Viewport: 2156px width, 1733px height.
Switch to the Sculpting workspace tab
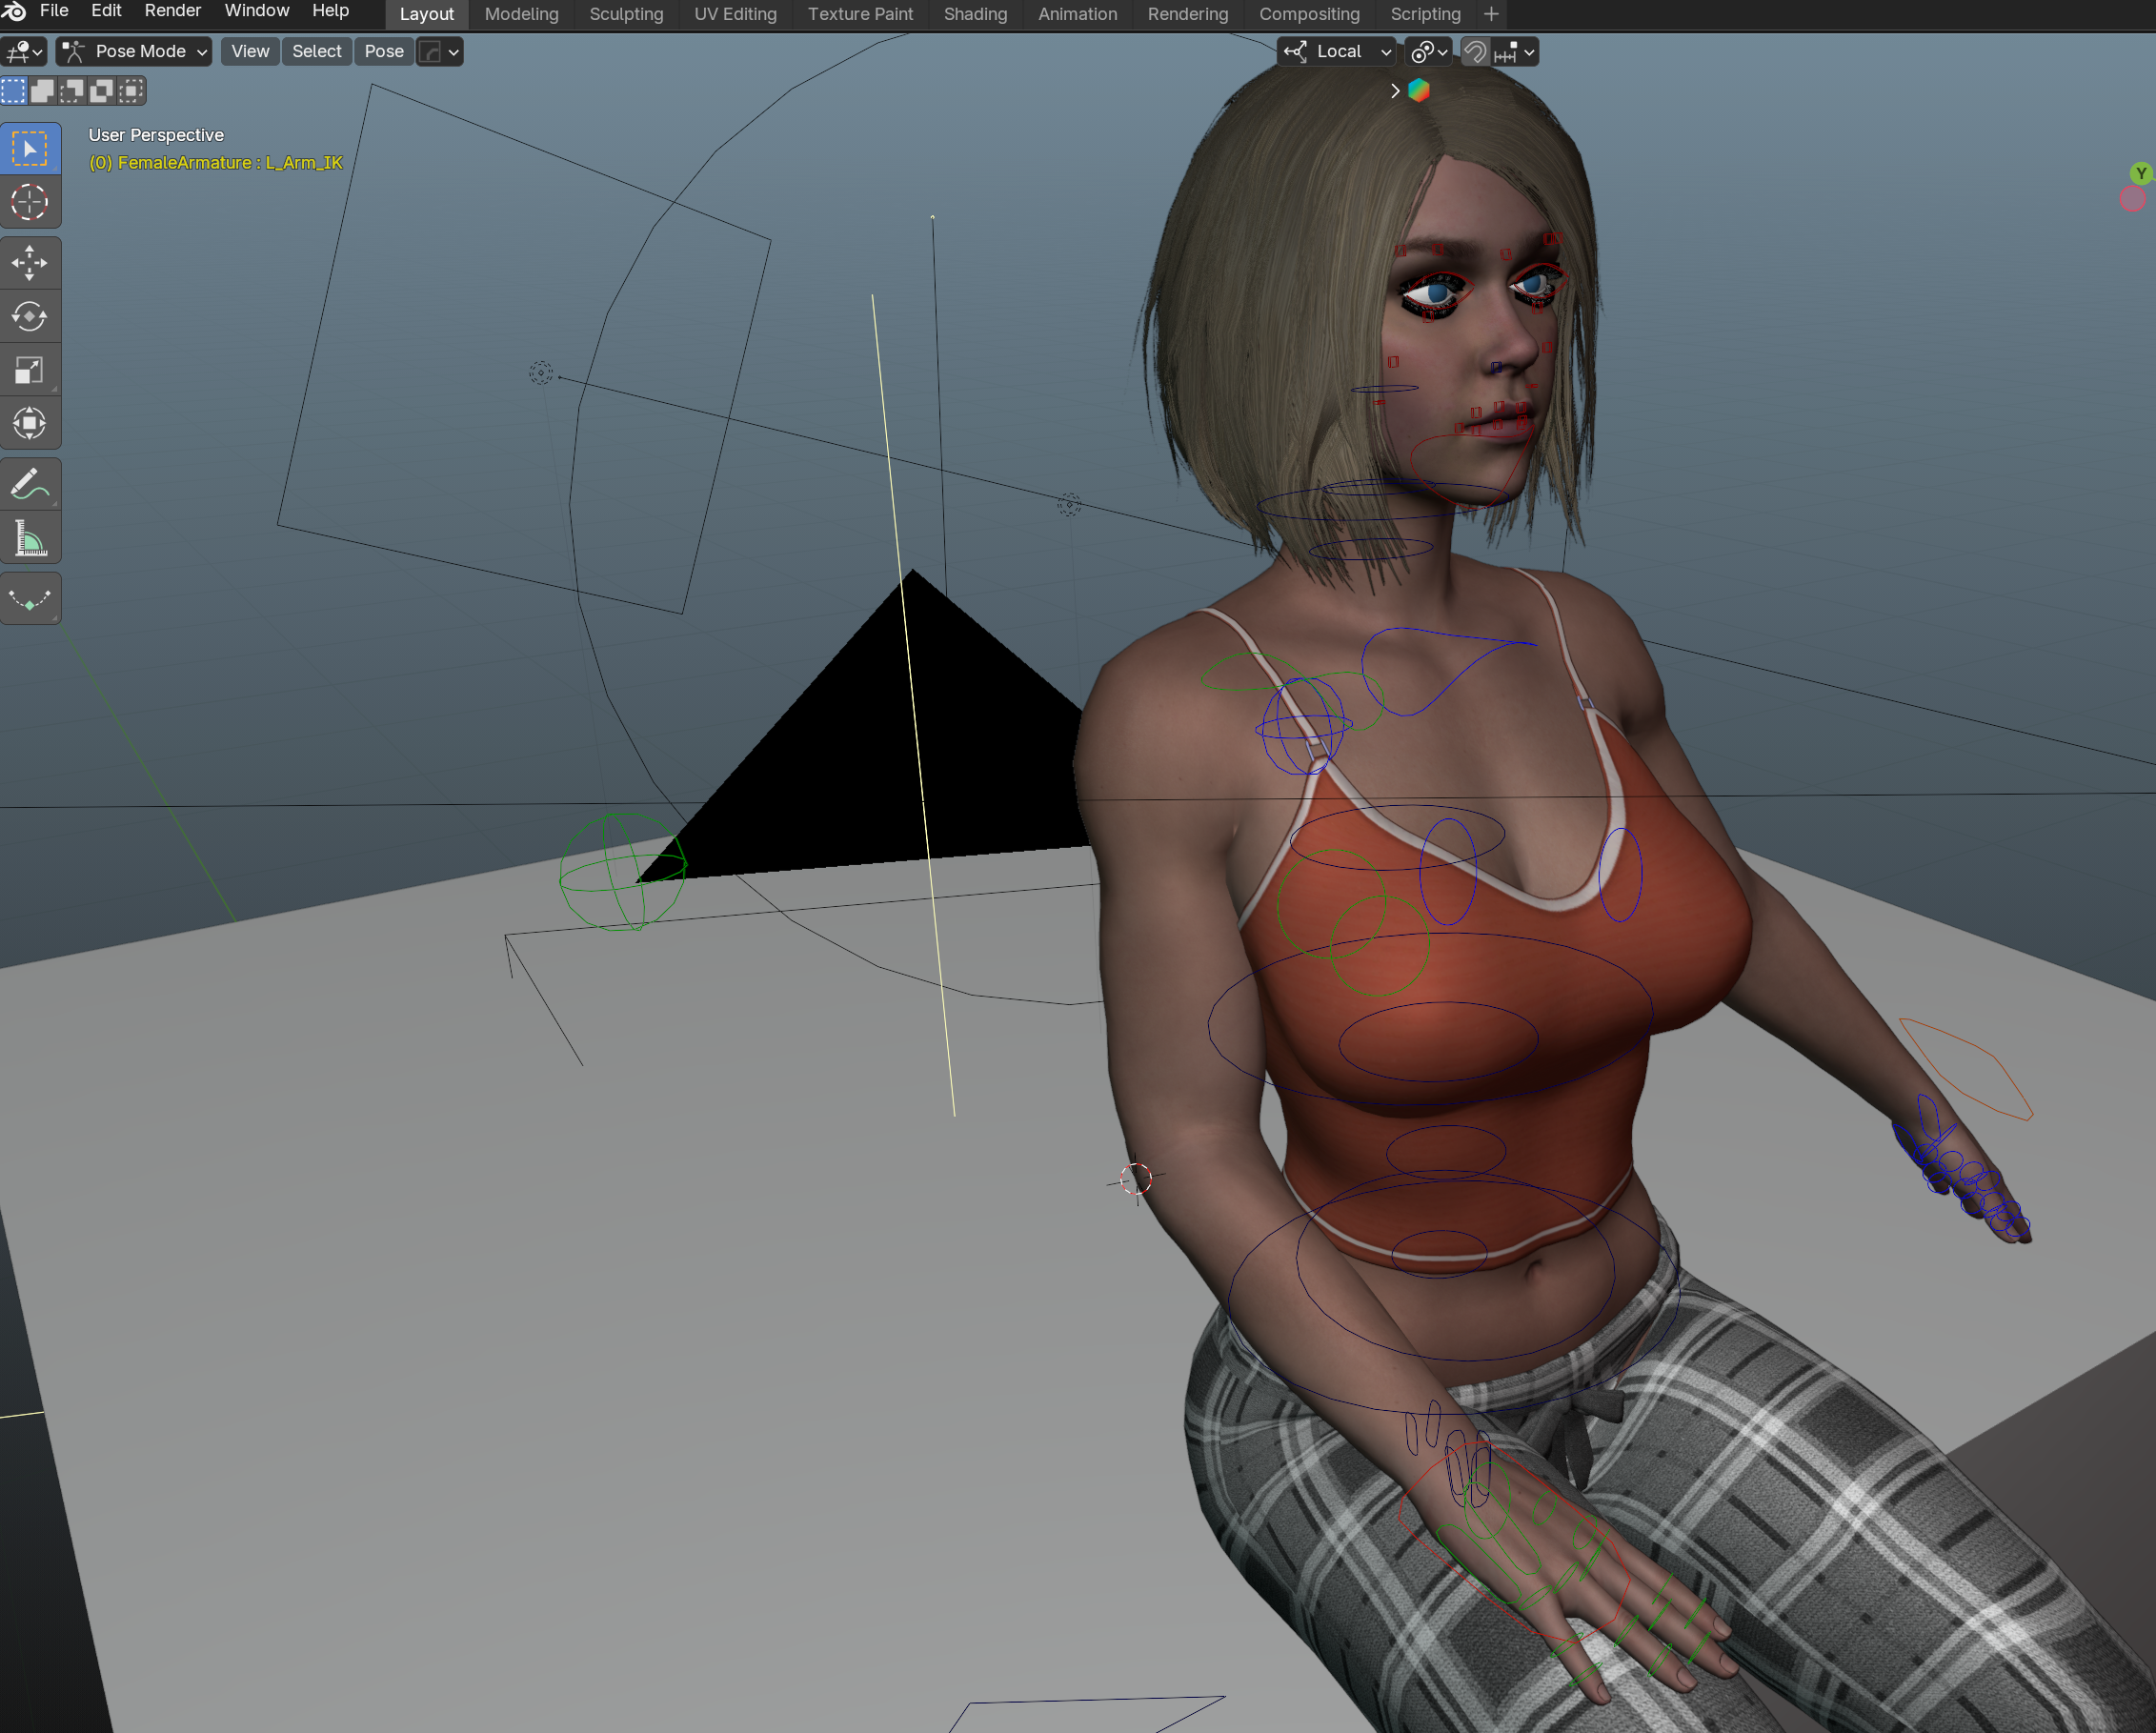[x=626, y=14]
